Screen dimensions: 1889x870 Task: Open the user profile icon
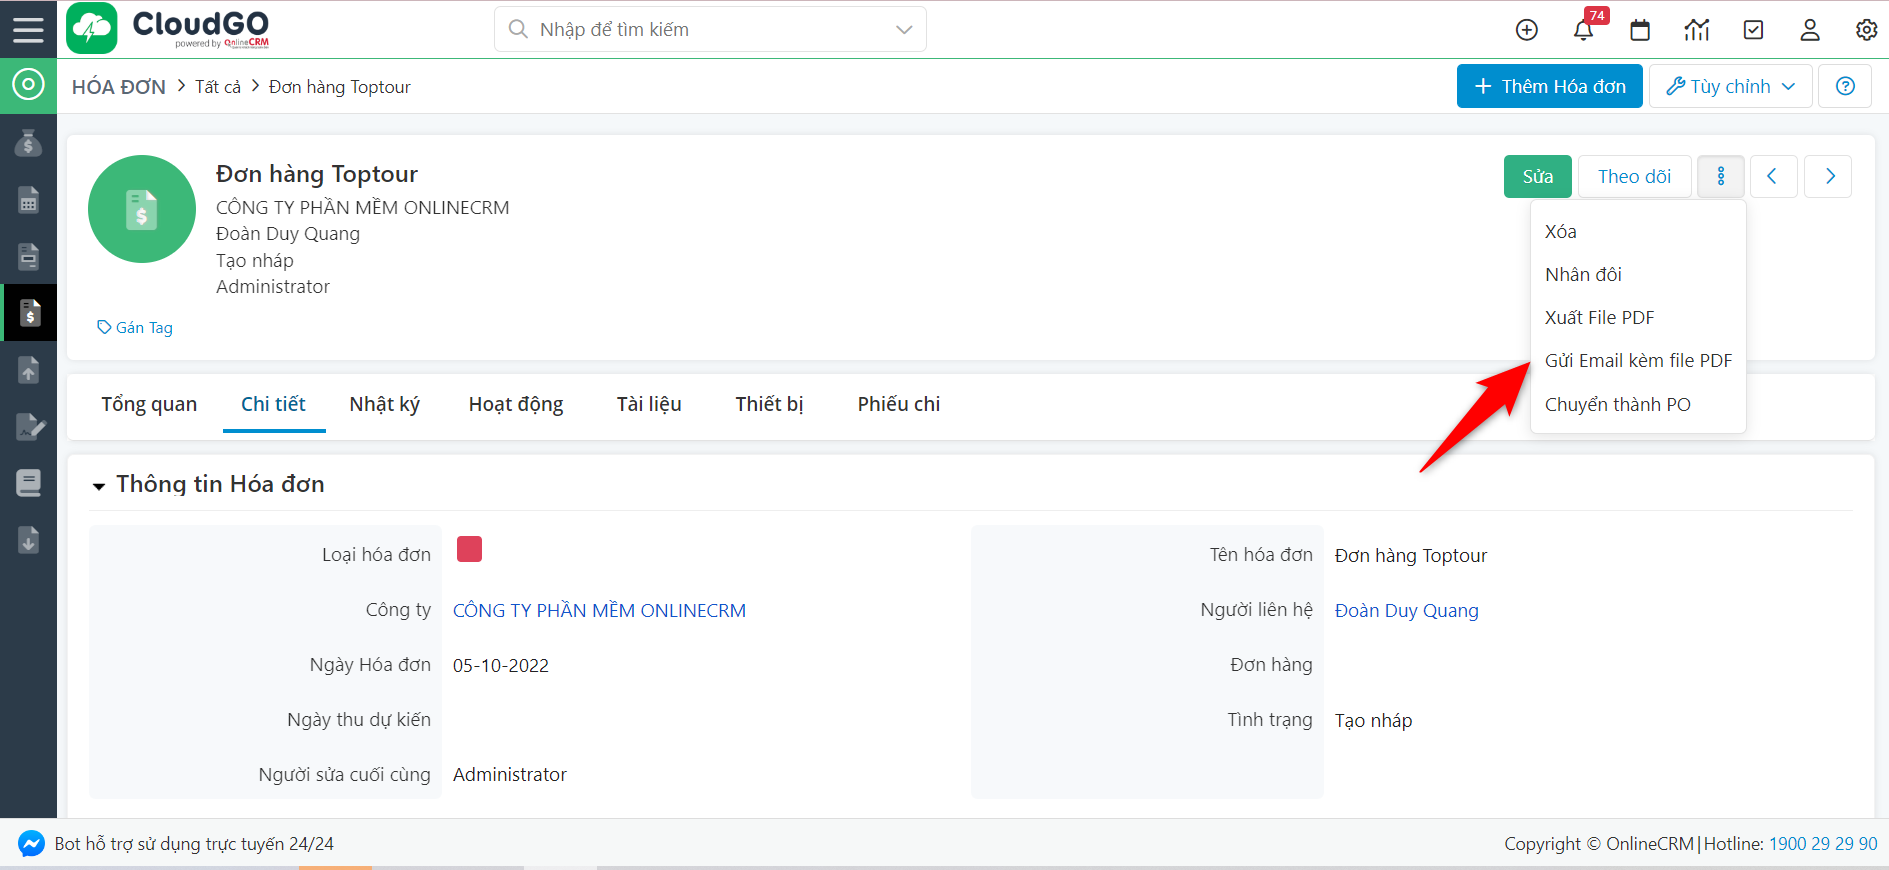[x=1810, y=30]
